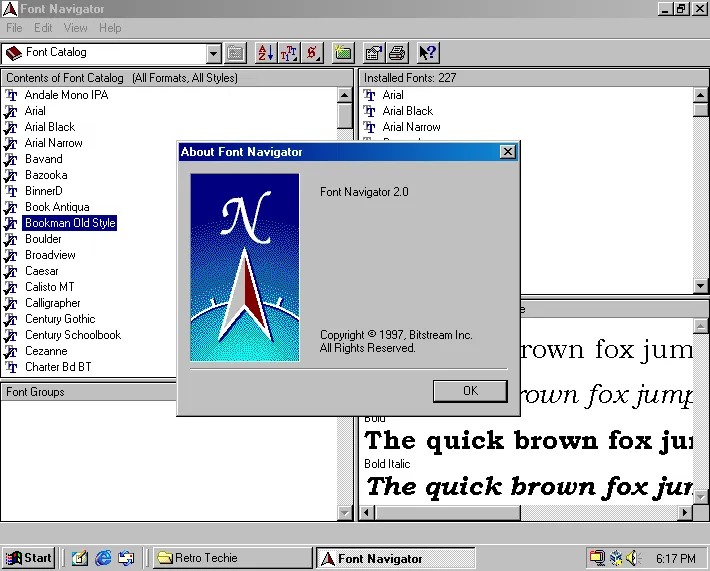710x571 pixels.
Task: Click the Font Groups panel header
Action: coord(89,392)
